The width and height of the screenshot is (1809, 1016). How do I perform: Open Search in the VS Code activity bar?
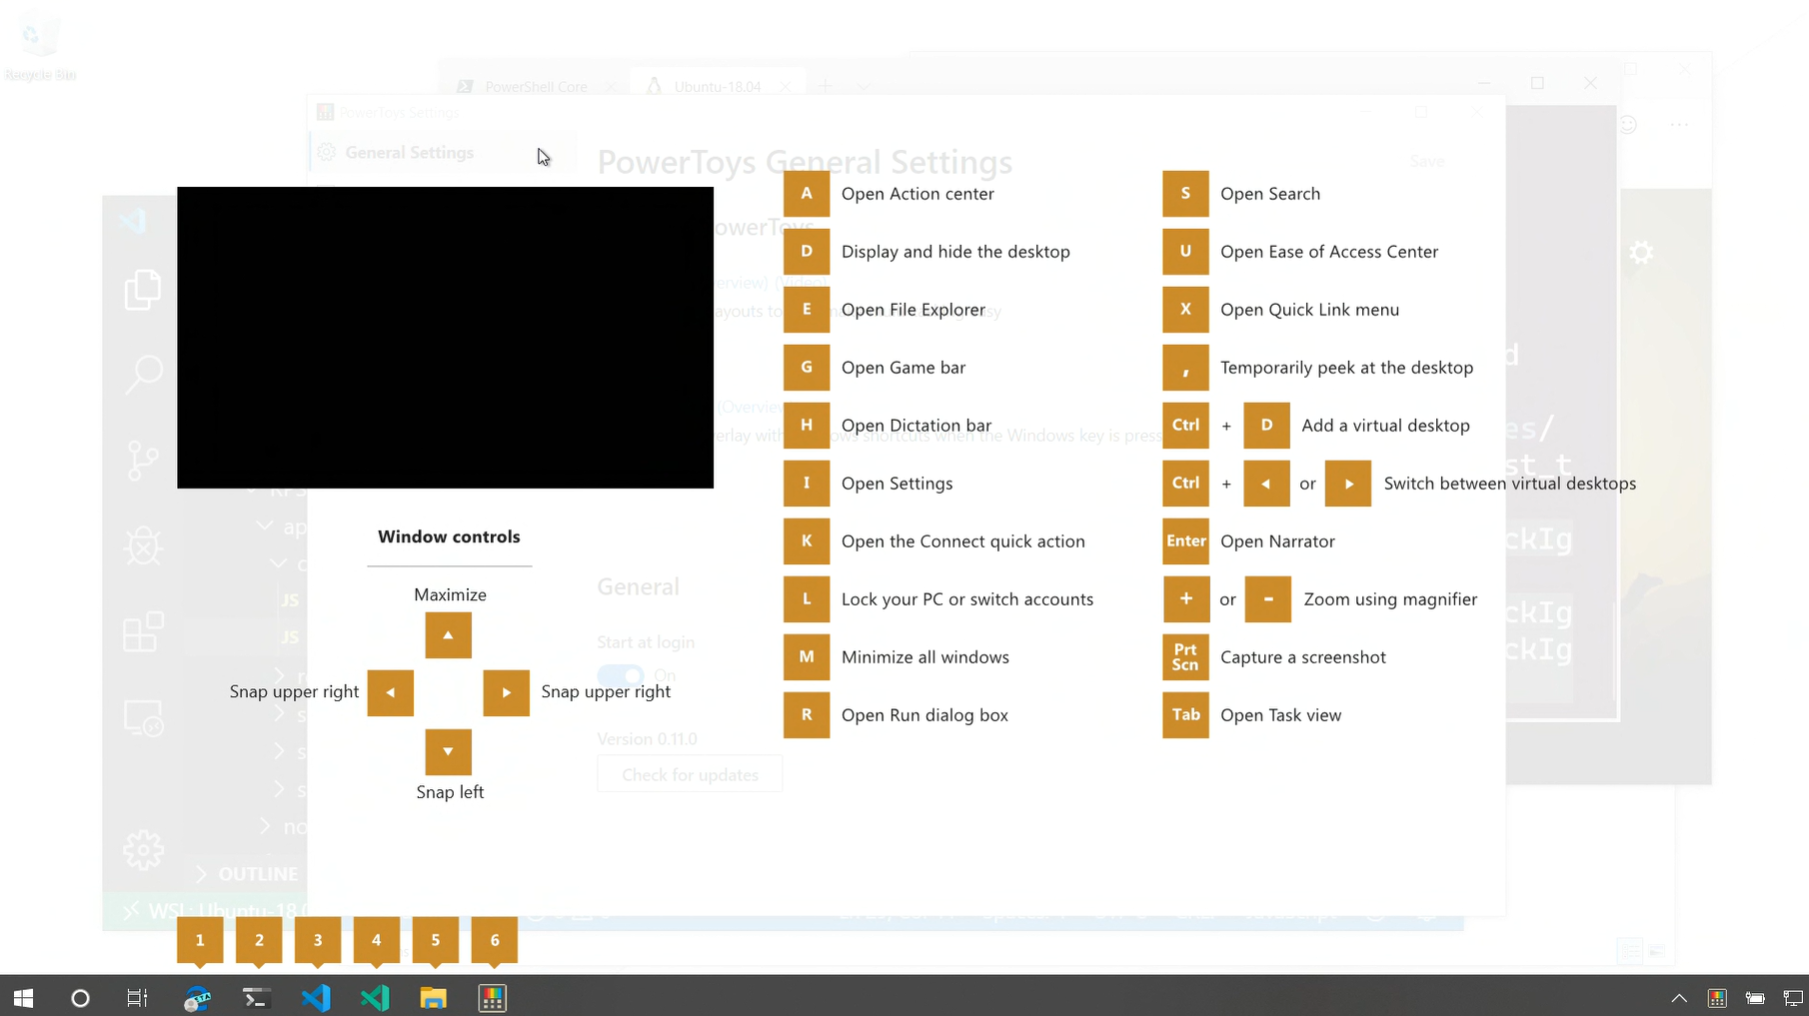(x=143, y=374)
